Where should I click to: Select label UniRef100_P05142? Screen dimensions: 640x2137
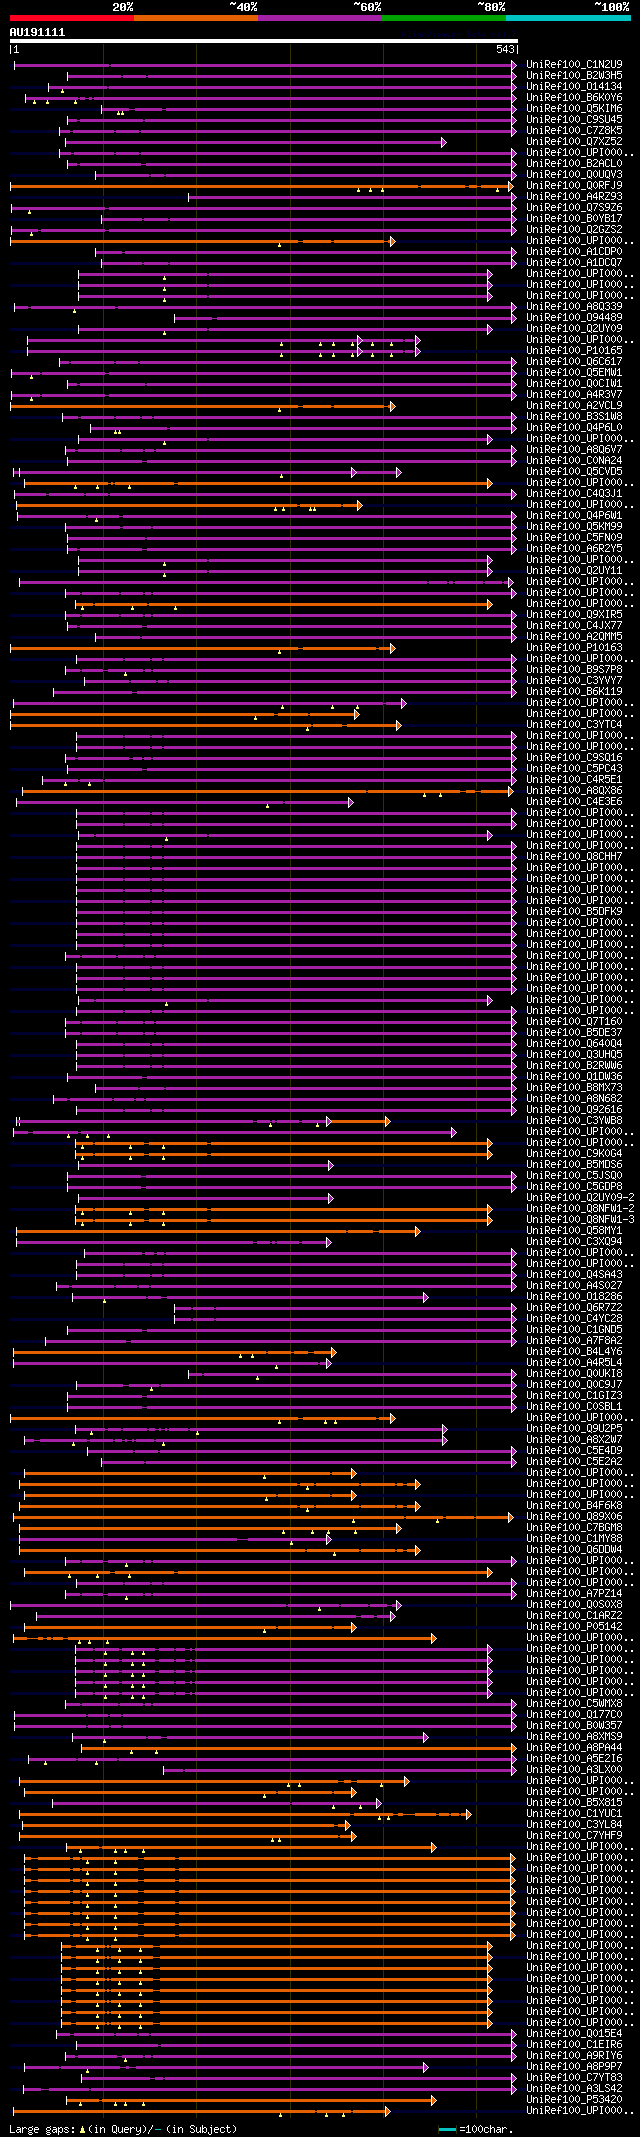tap(574, 1626)
